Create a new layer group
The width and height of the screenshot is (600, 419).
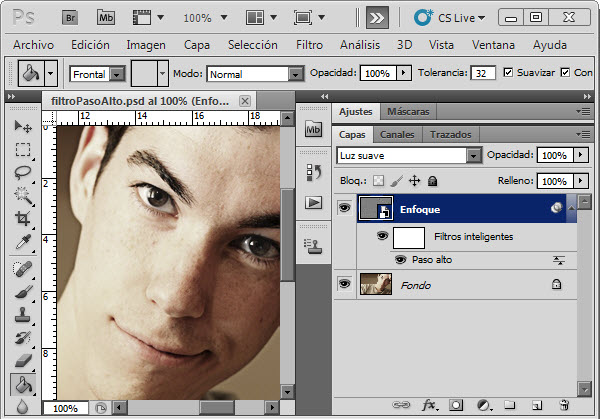pyautogui.click(x=509, y=405)
